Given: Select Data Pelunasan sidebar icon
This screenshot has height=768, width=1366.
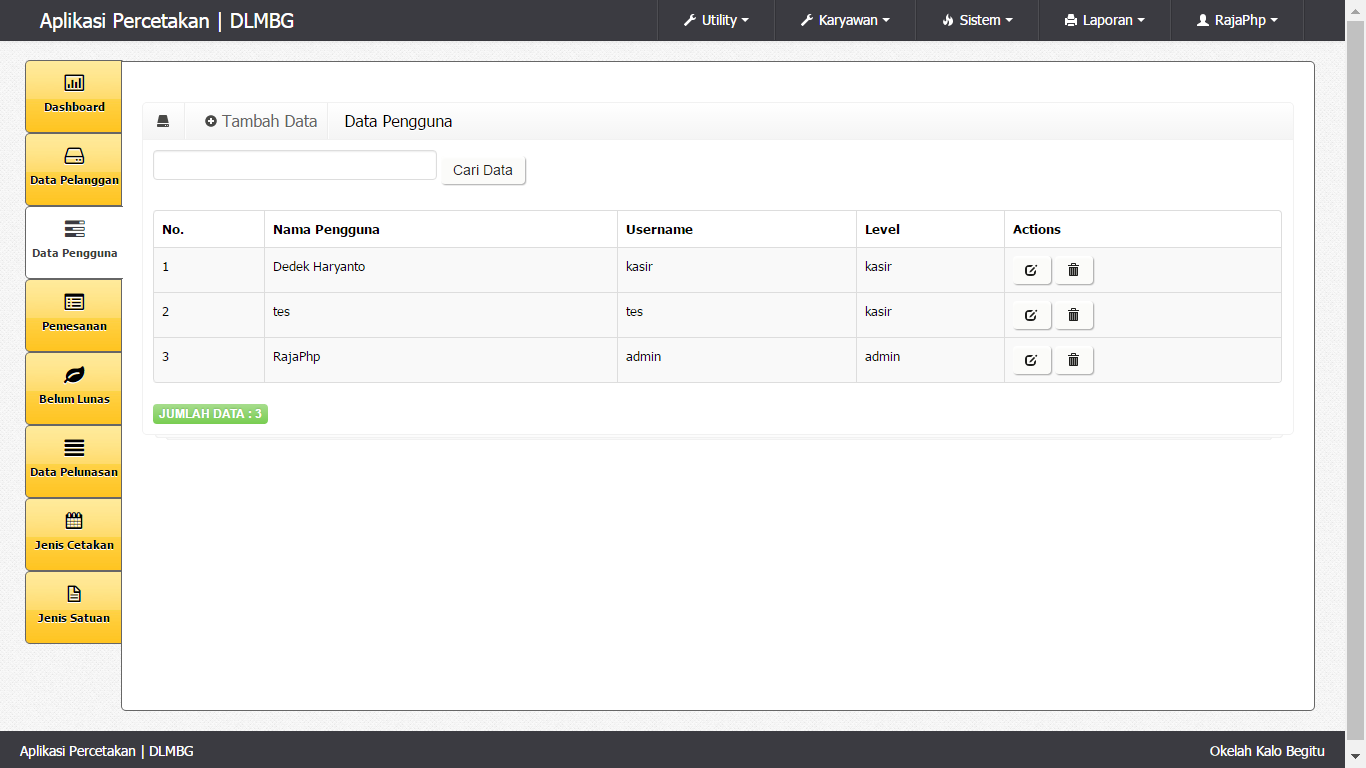Looking at the screenshot, I should click(74, 448).
